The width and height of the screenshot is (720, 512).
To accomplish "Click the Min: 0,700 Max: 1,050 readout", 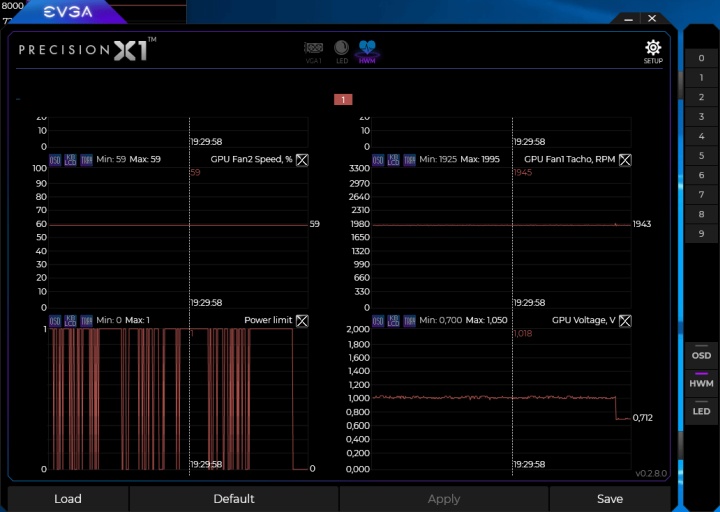I will [x=463, y=320].
